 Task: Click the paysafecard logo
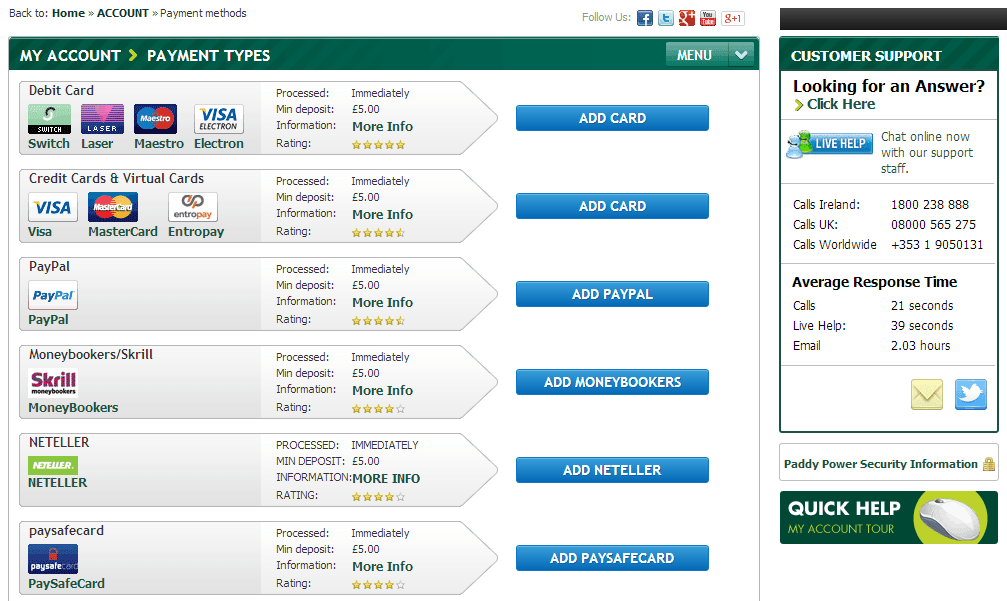[53, 559]
